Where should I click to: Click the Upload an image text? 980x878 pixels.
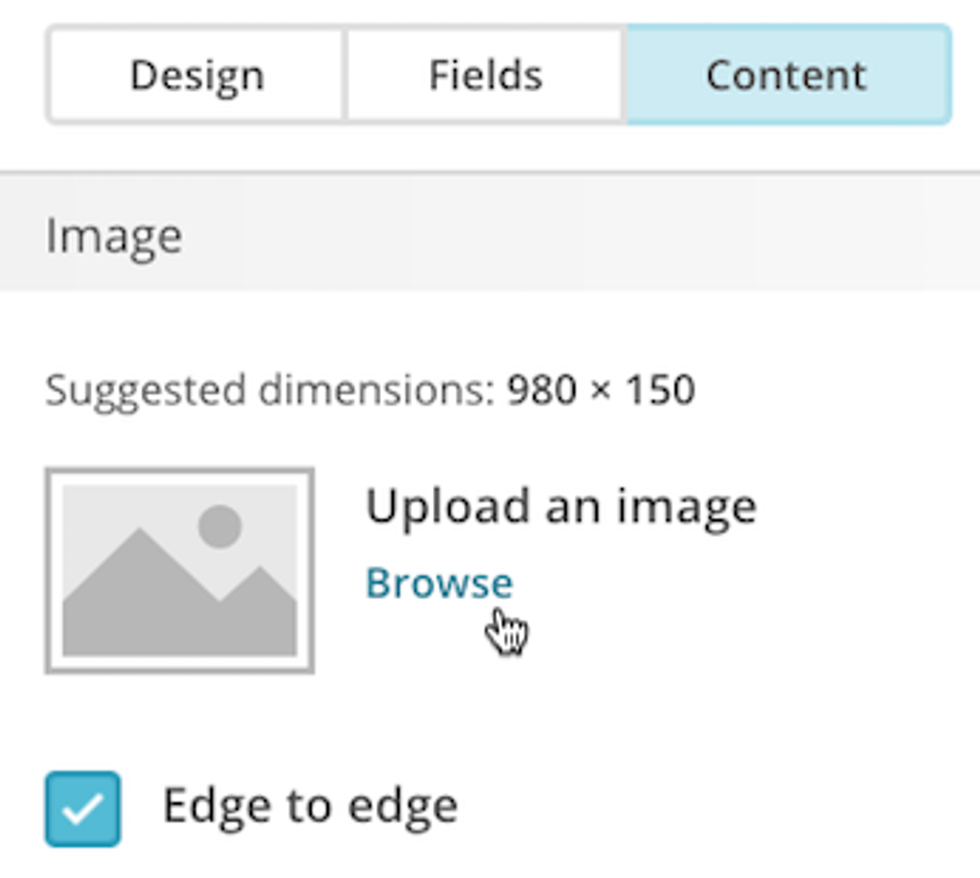point(560,506)
